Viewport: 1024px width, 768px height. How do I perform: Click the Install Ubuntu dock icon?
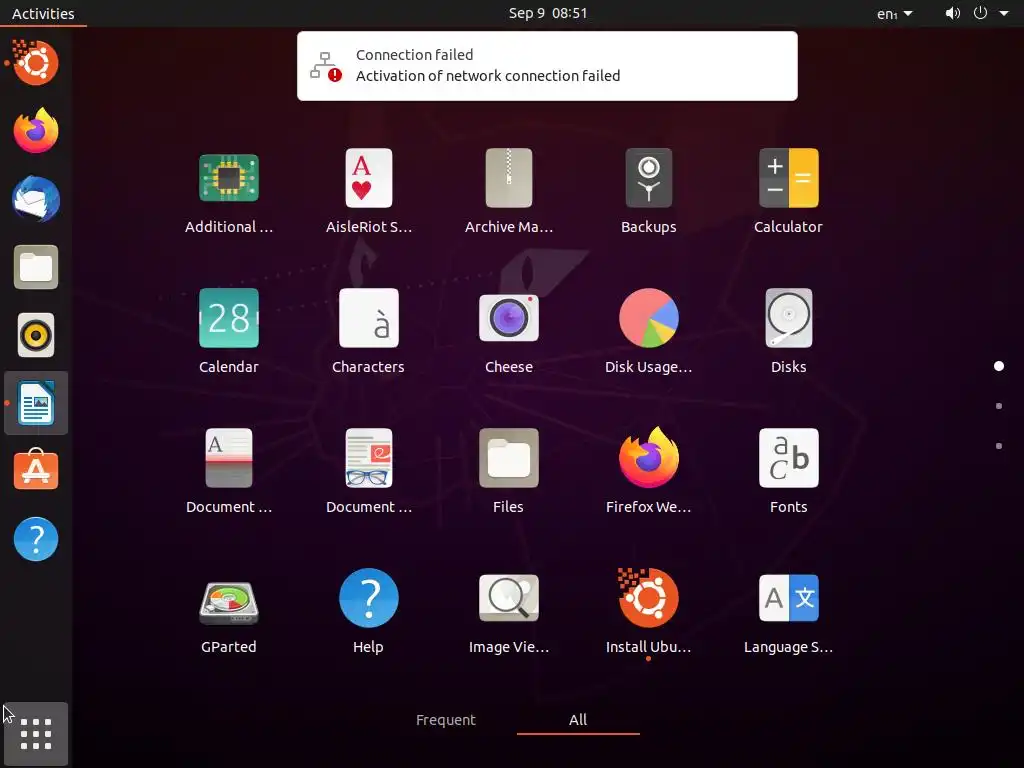coord(36,63)
